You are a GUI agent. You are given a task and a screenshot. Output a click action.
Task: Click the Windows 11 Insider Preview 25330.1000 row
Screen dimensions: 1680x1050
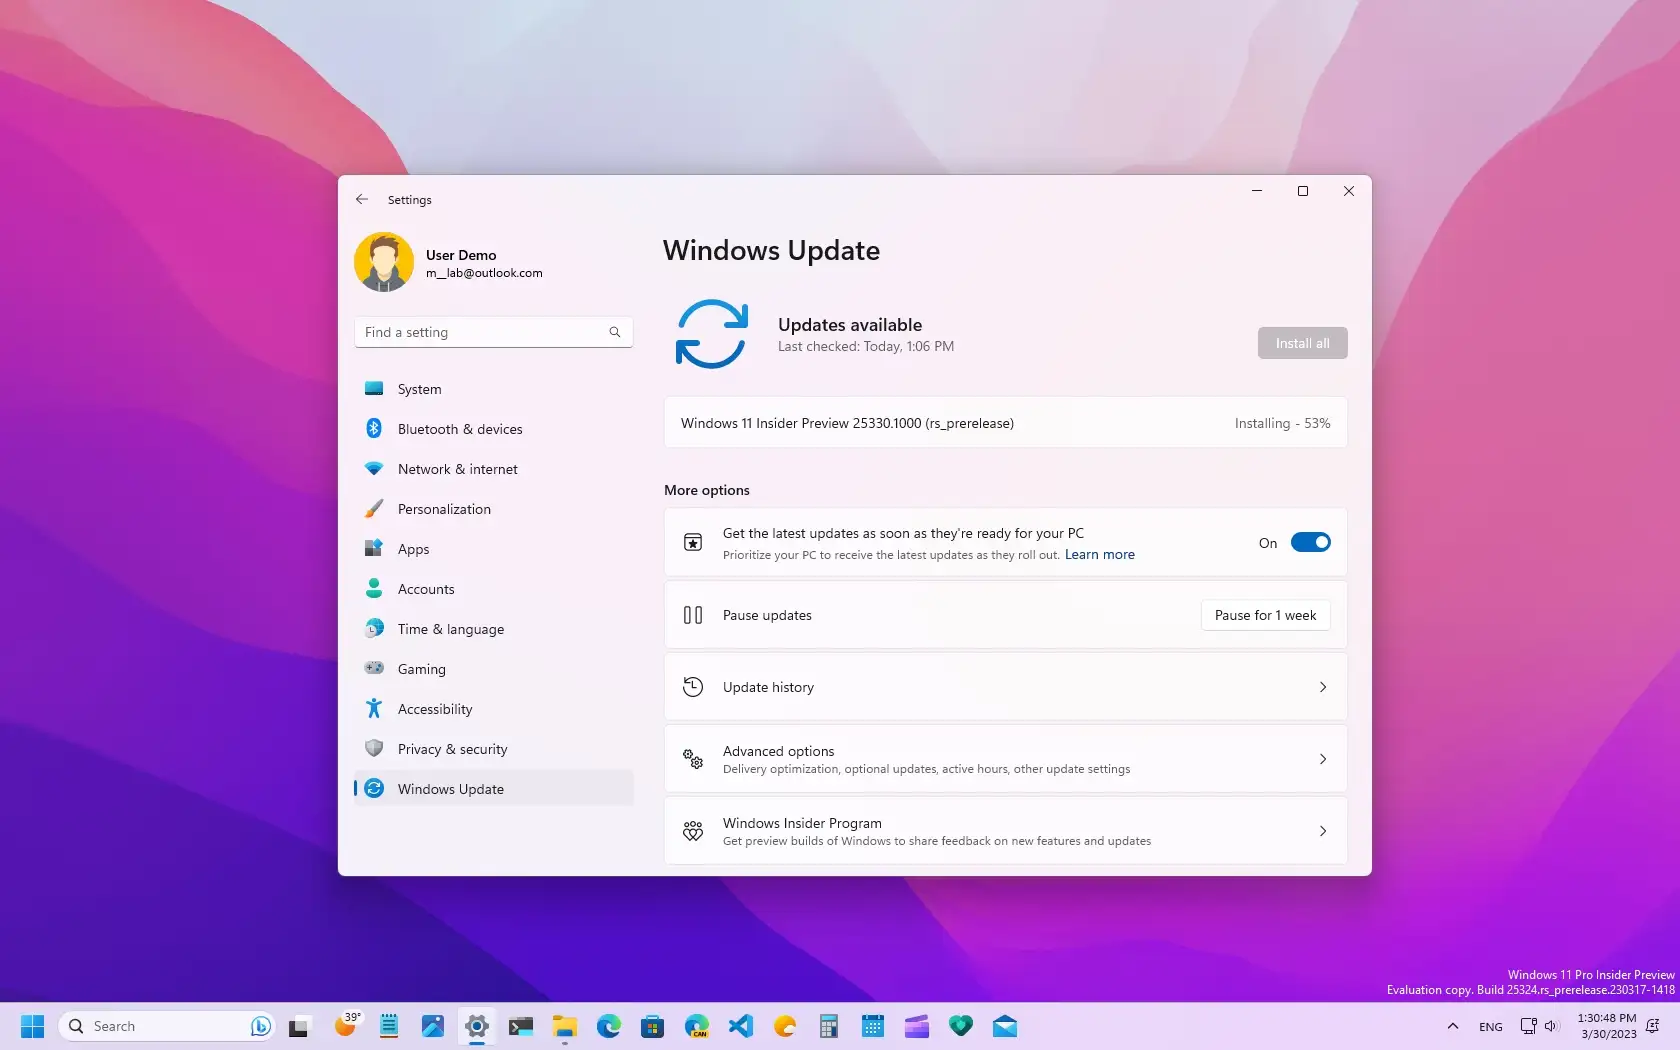(x=1005, y=423)
